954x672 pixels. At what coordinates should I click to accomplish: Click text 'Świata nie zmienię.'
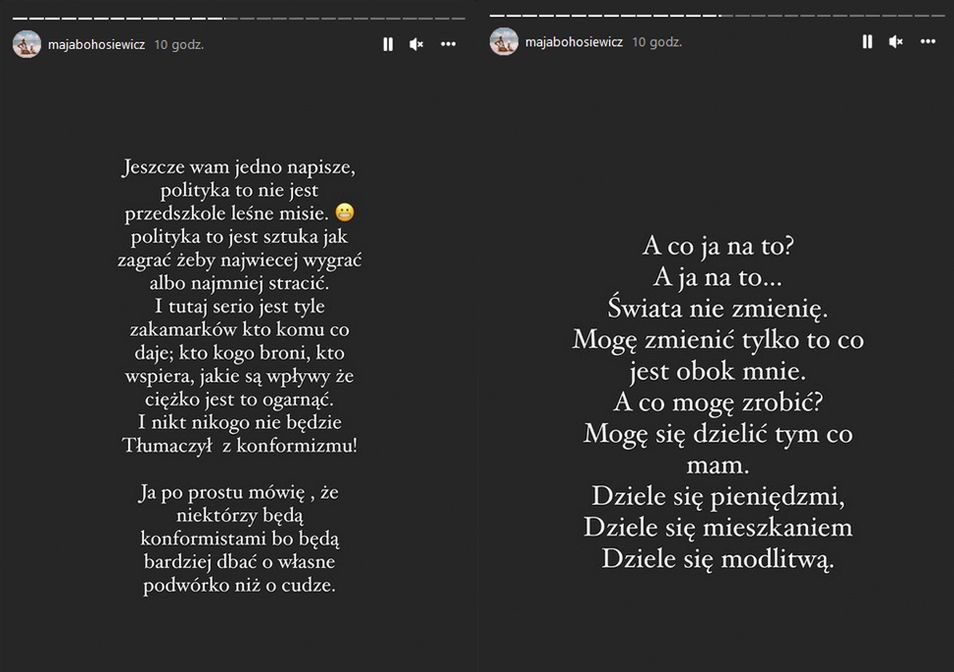click(x=718, y=309)
